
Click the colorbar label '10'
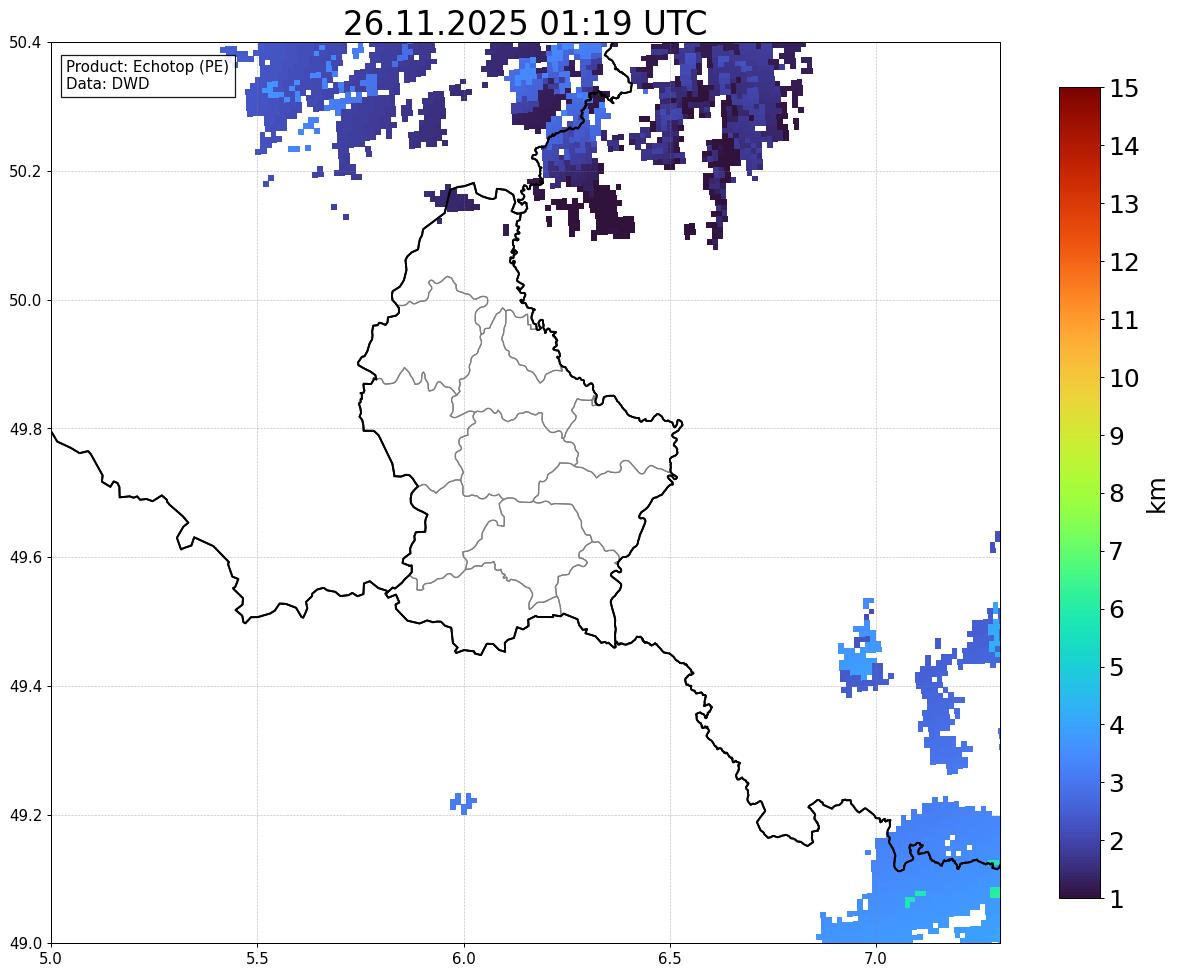[x=1124, y=378]
